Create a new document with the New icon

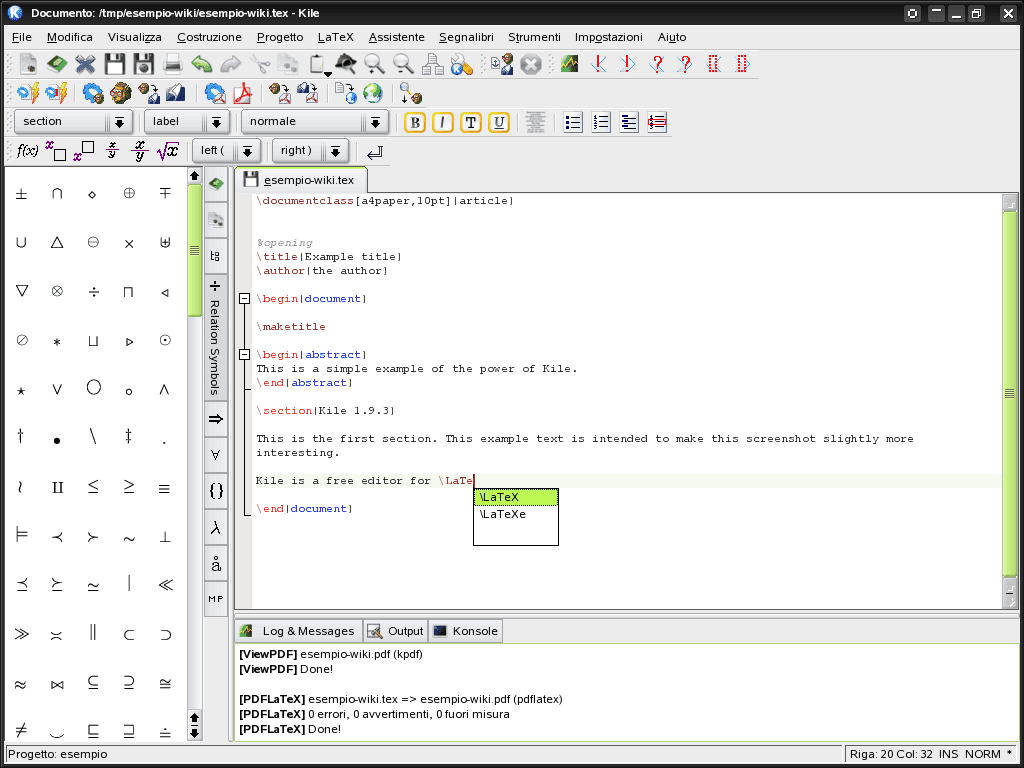click(x=28, y=64)
